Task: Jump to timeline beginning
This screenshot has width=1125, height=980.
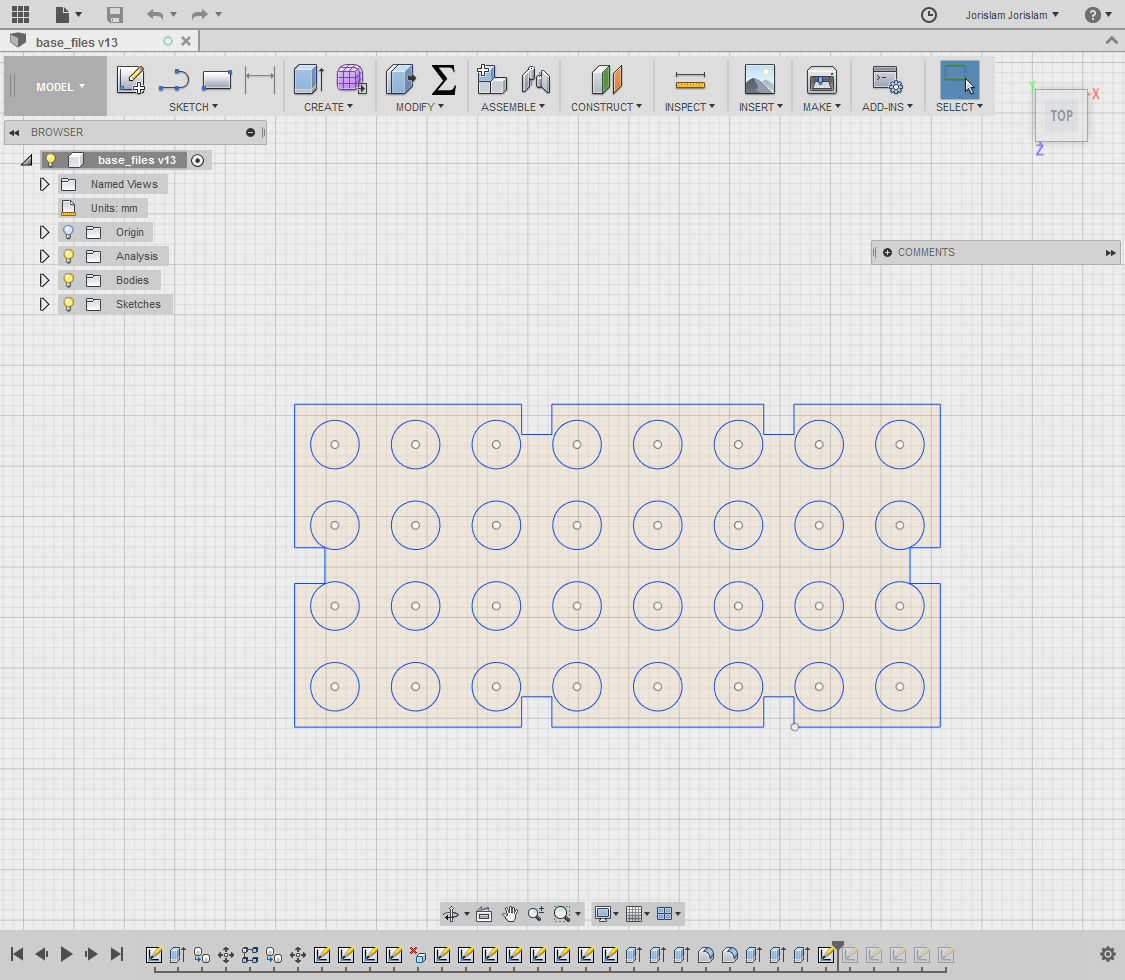Action: click(17, 953)
